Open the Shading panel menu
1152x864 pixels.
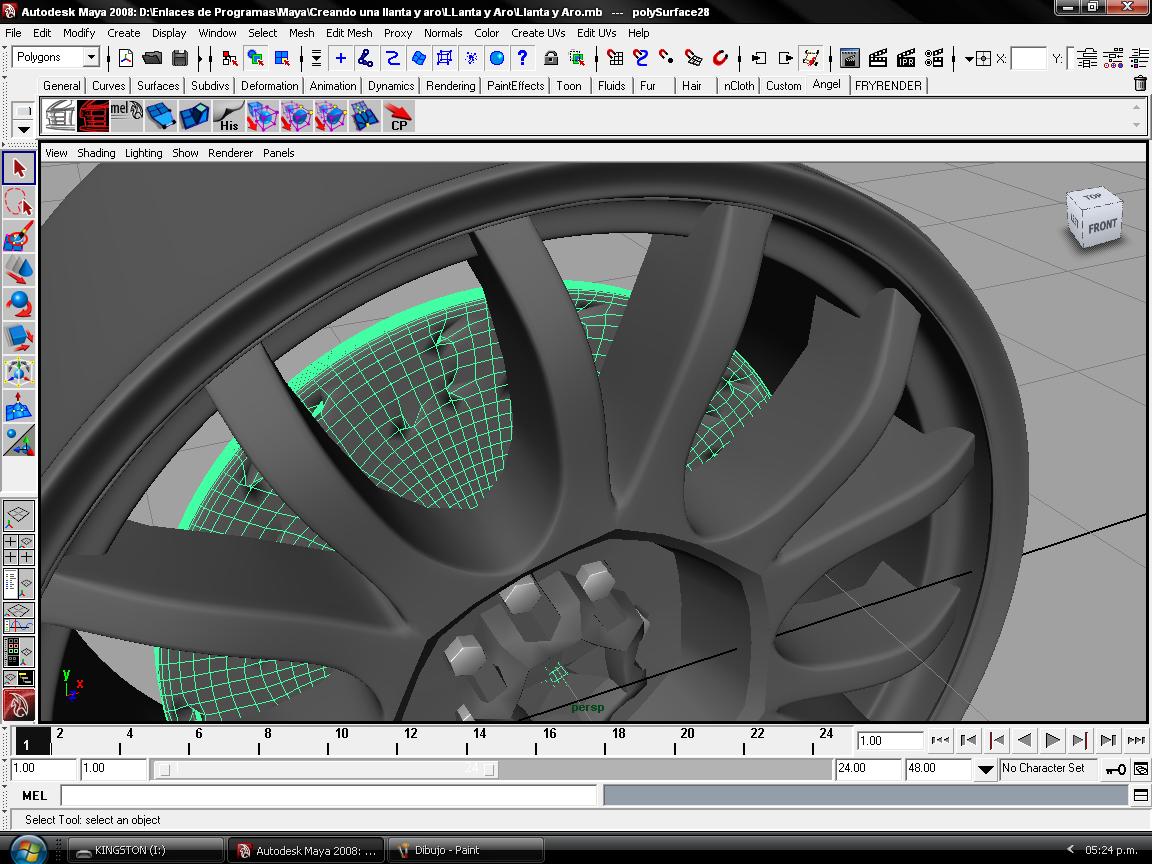[96, 153]
